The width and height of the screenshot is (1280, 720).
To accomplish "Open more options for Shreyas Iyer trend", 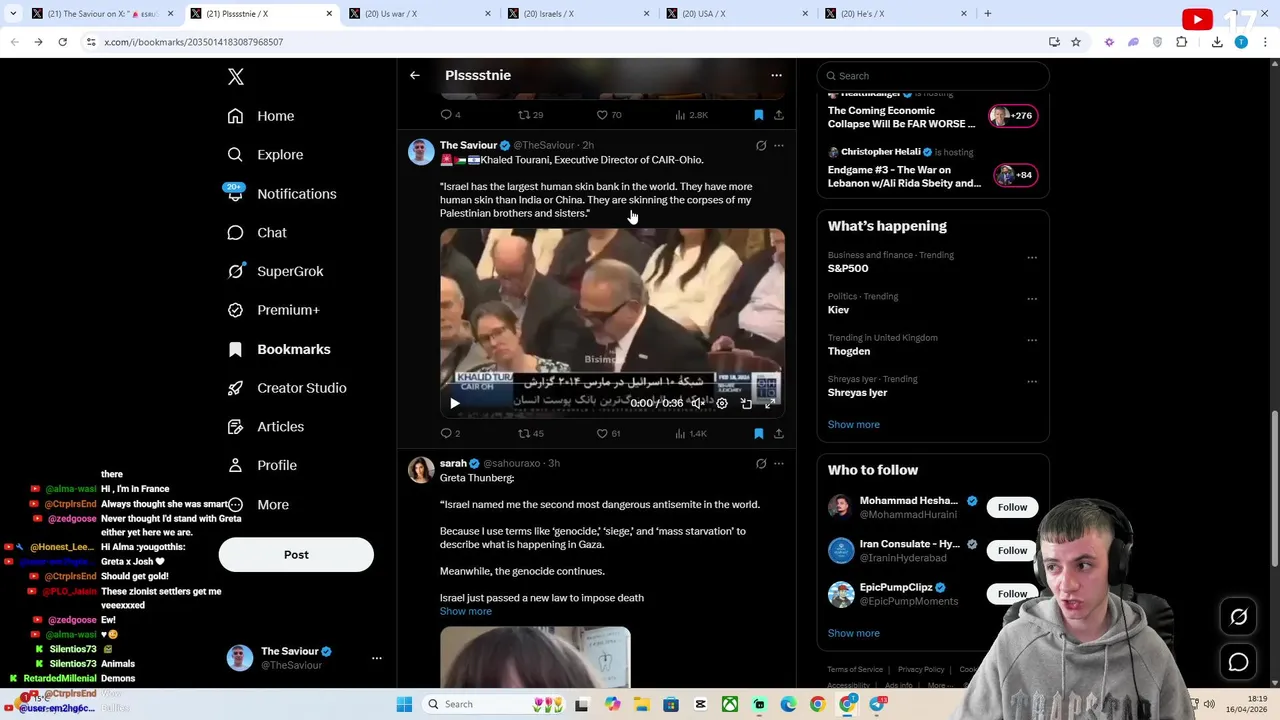I will click(1032, 381).
